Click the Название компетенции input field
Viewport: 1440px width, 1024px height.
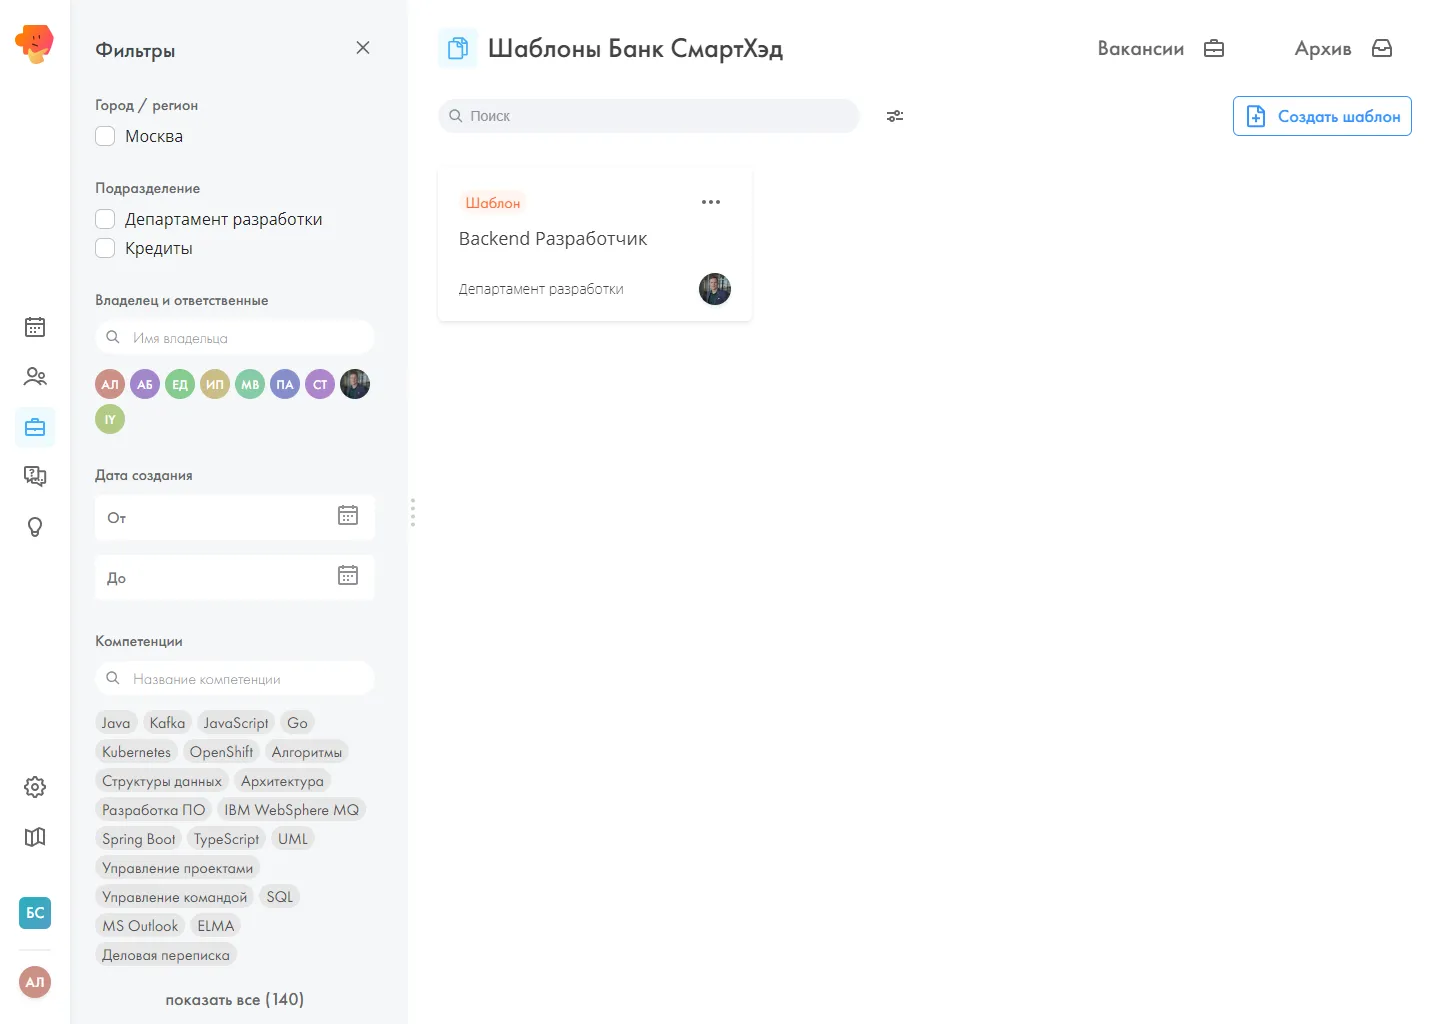tap(235, 678)
